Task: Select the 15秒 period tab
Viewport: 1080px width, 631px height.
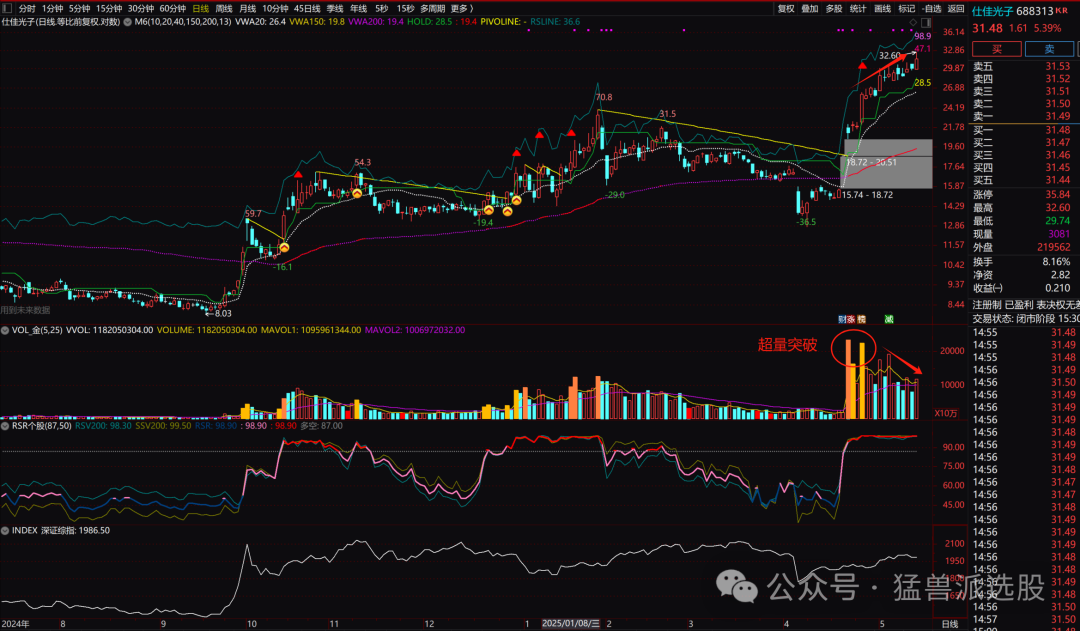Action: pyautogui.click(x=406, y=9)
